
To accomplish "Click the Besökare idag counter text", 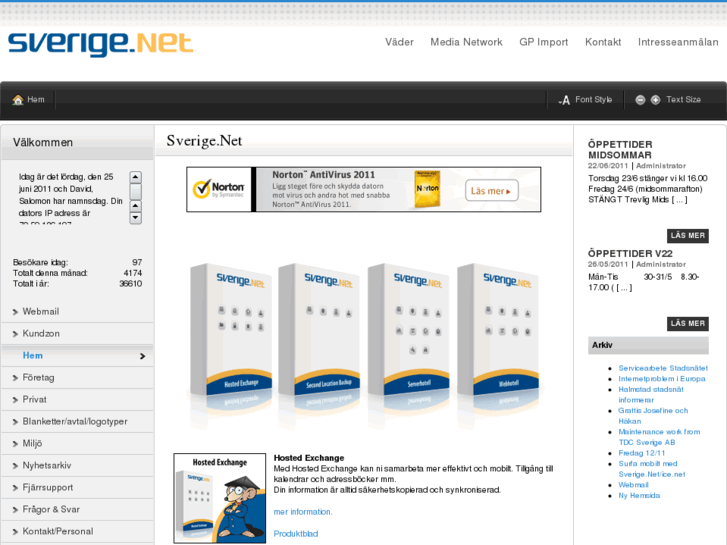I will (40, 263).
